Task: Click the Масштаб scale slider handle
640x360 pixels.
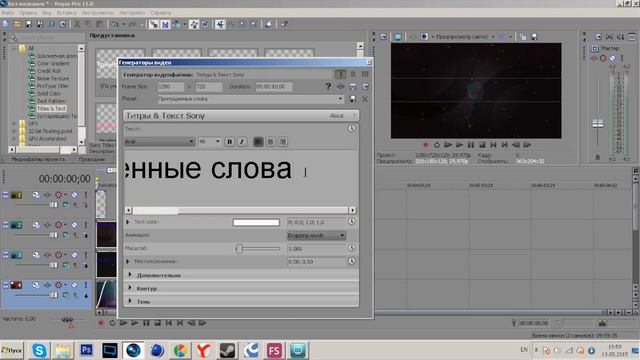Action: (x=239, y=248)
